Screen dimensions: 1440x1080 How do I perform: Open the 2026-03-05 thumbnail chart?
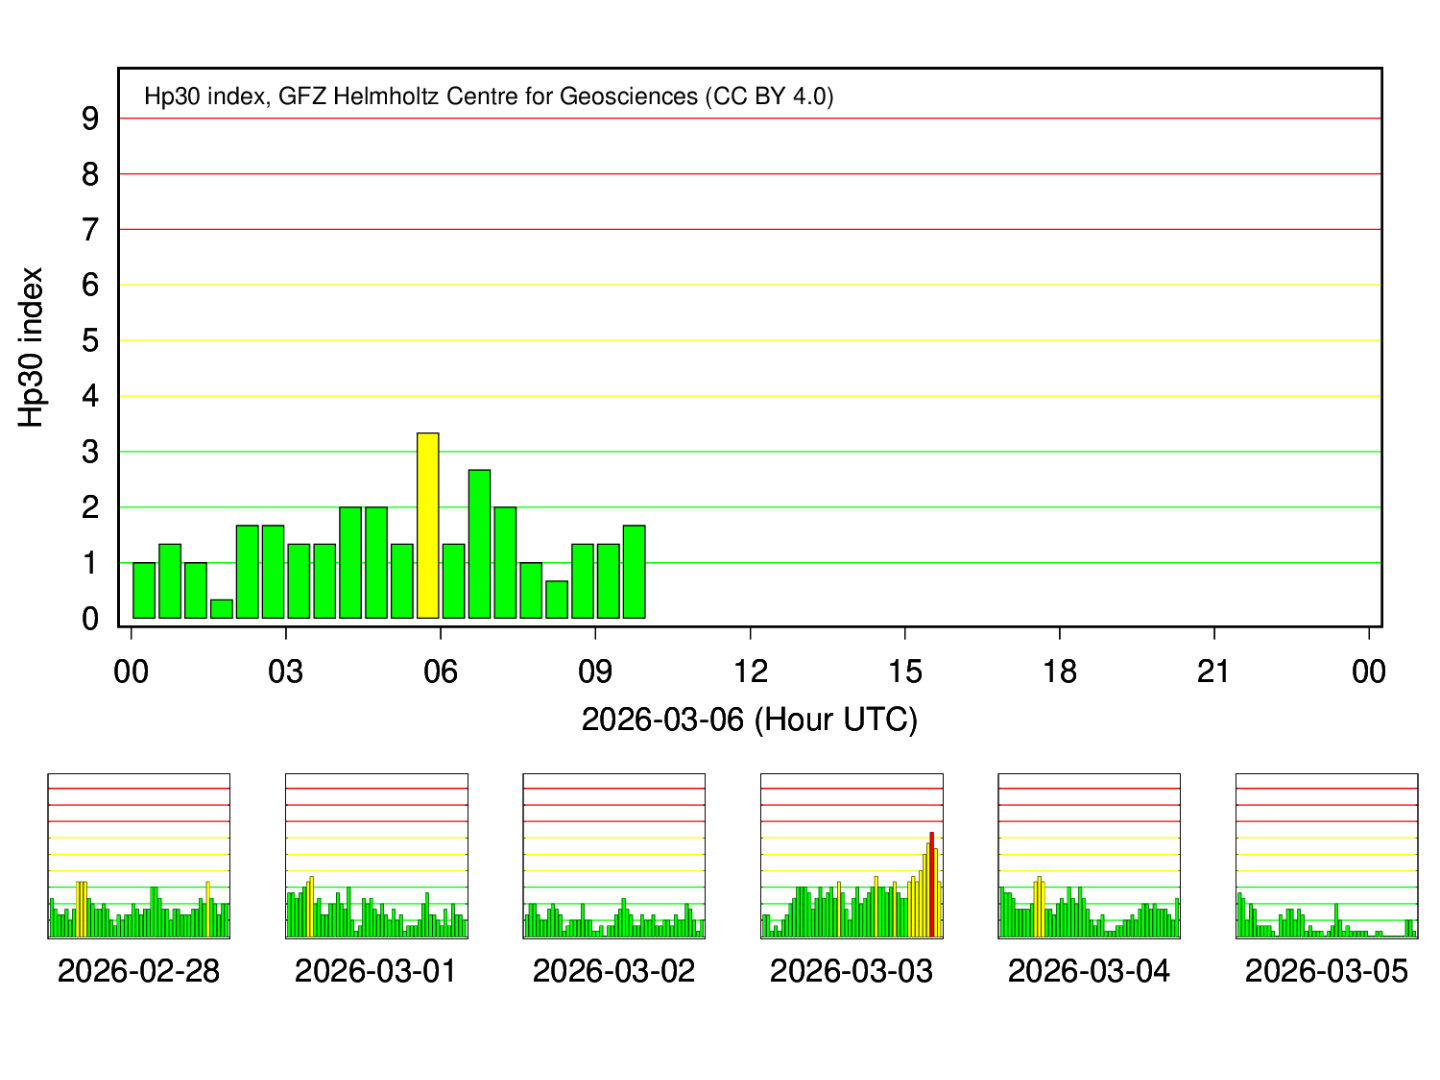[x=1326, y=856]
